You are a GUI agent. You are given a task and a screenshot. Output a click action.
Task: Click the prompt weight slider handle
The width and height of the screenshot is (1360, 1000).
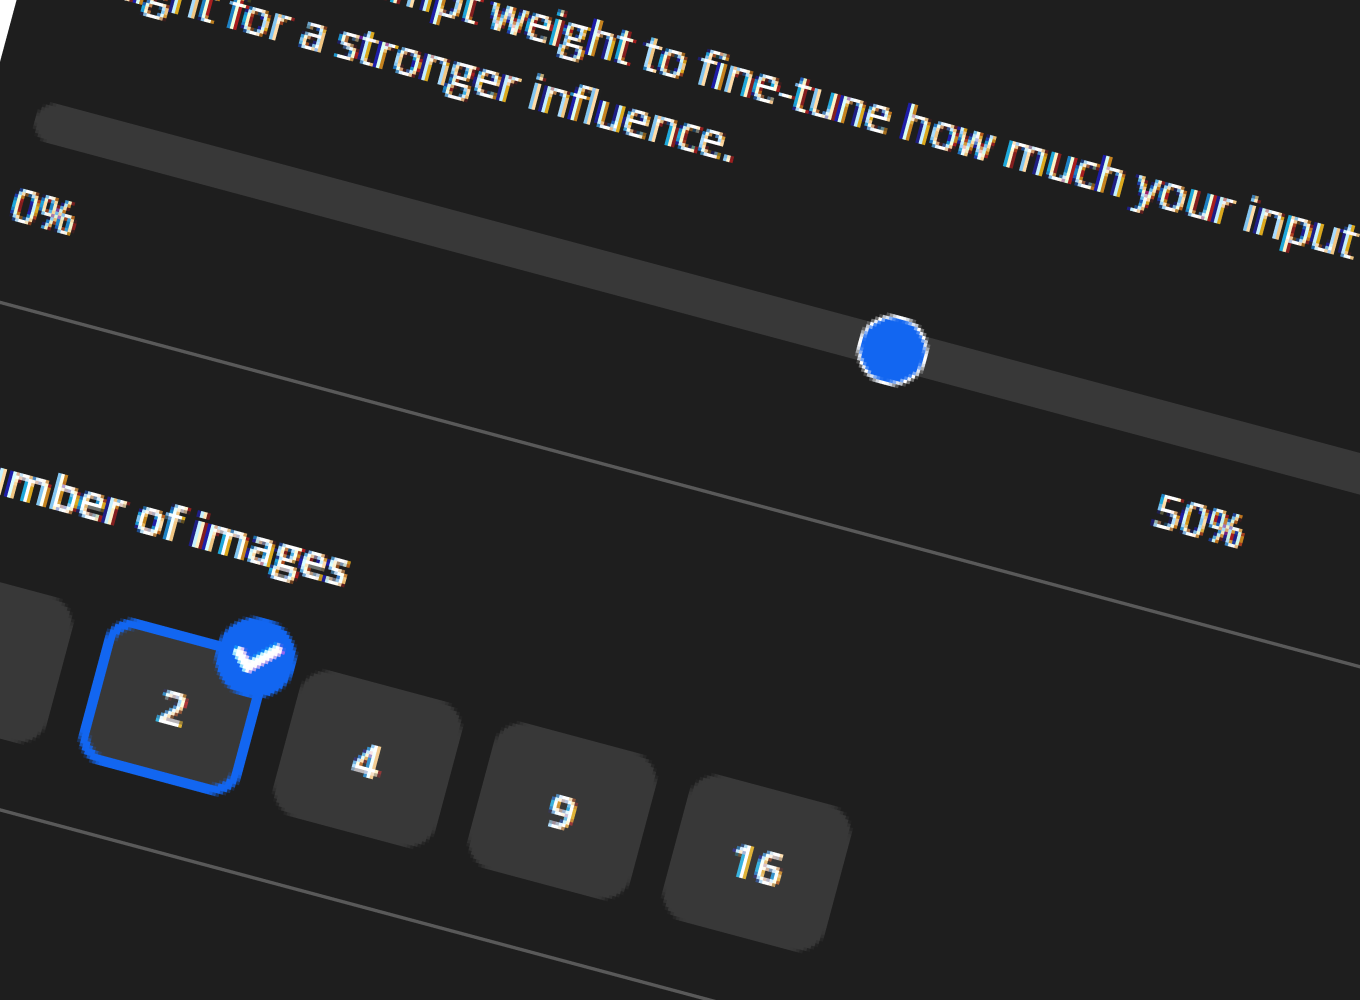click(890, 352)
